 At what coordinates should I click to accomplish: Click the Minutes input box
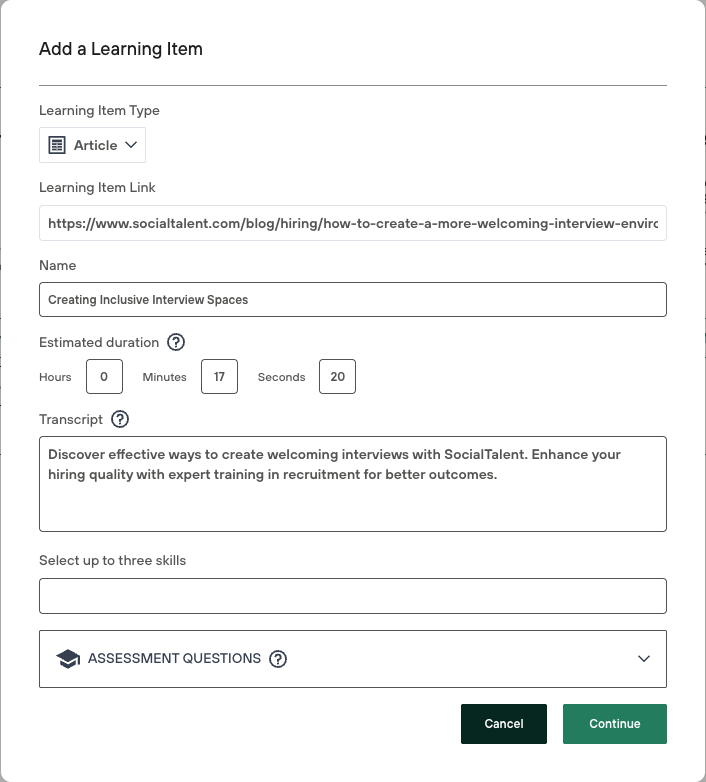219,377
